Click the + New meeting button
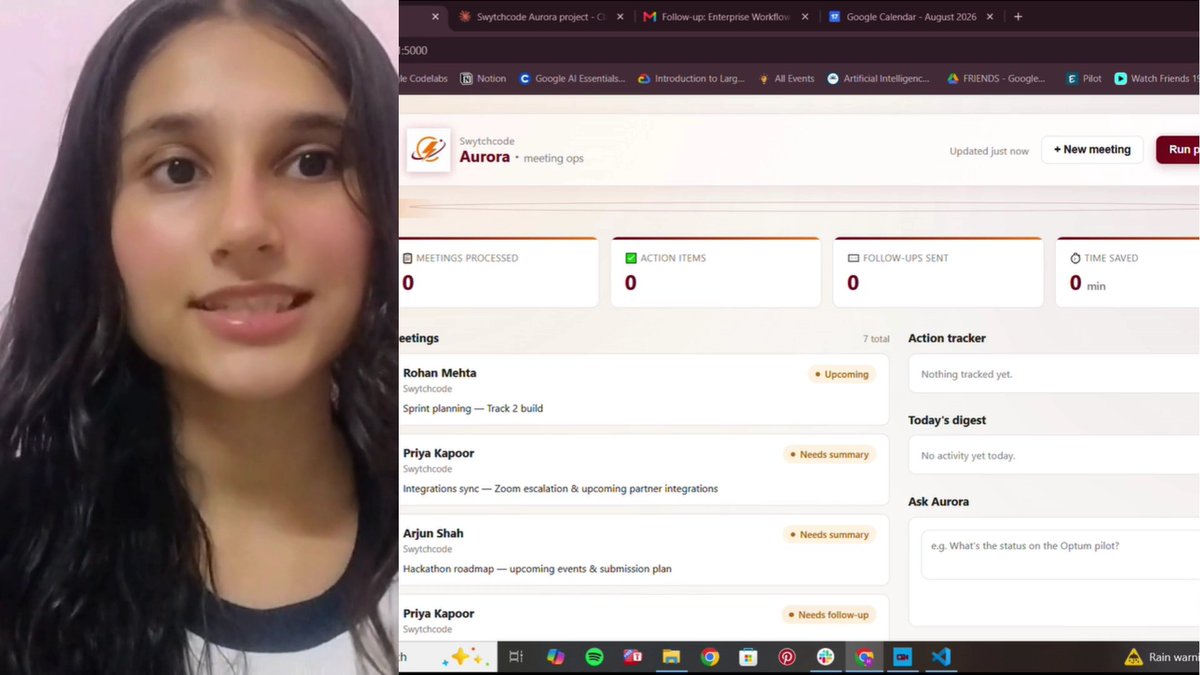Viewport: 1200px width, 675px height. (1092, 150)
